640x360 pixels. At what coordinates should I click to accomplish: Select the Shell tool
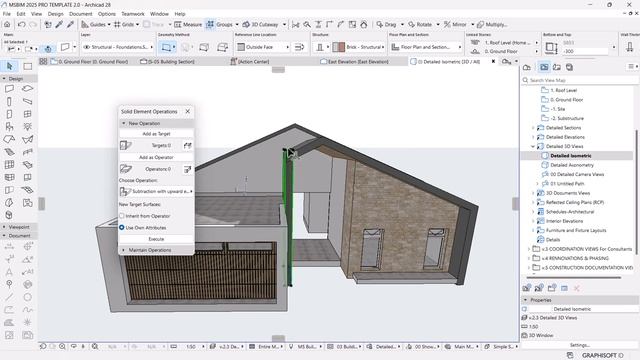click(x=27, y=139)
